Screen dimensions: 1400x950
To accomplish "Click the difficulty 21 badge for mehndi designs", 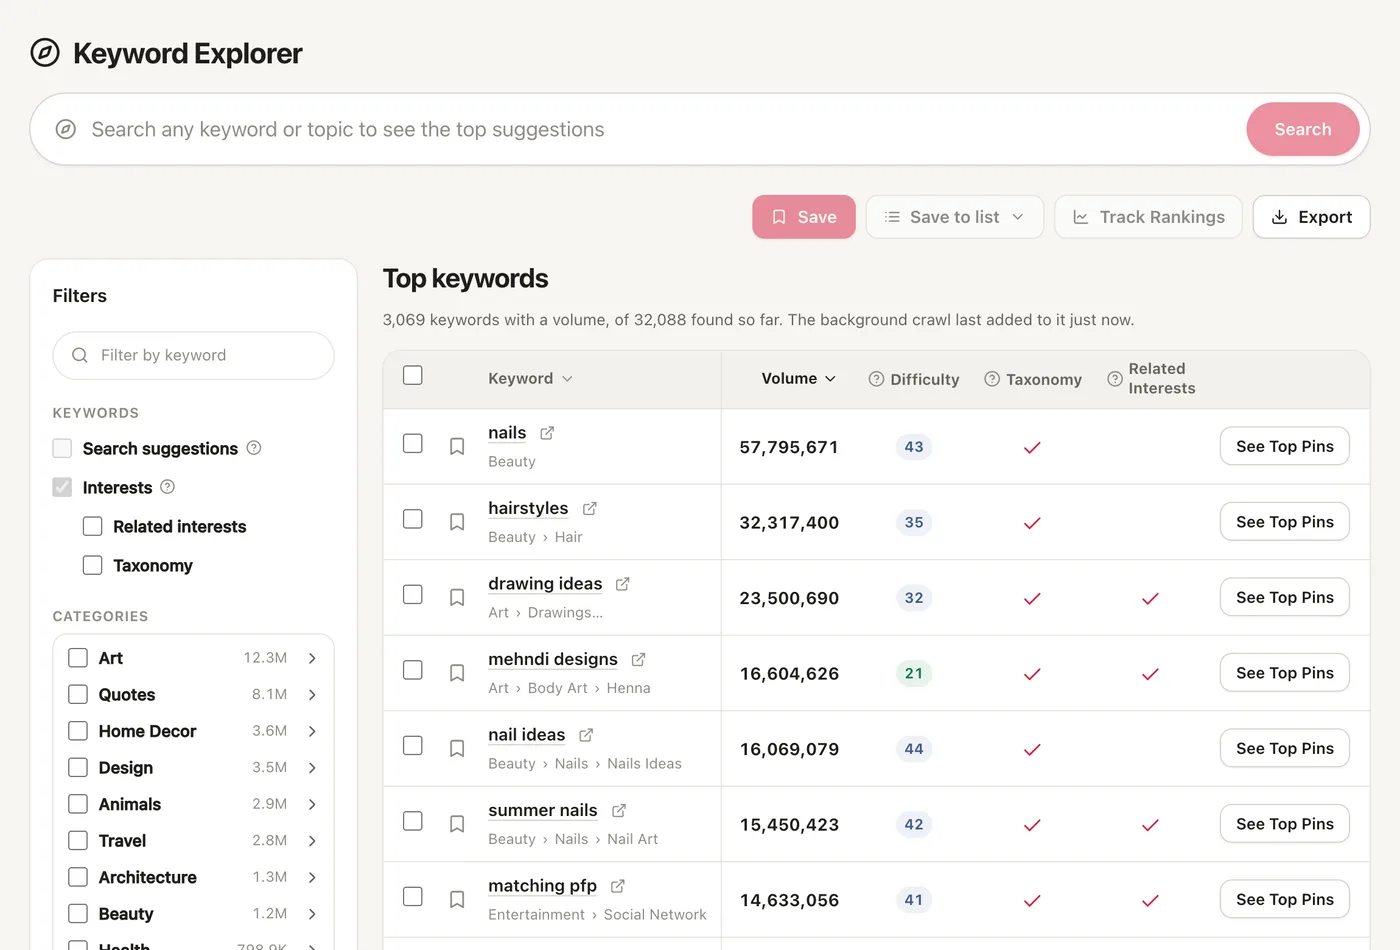I will [x=914, y=673].
